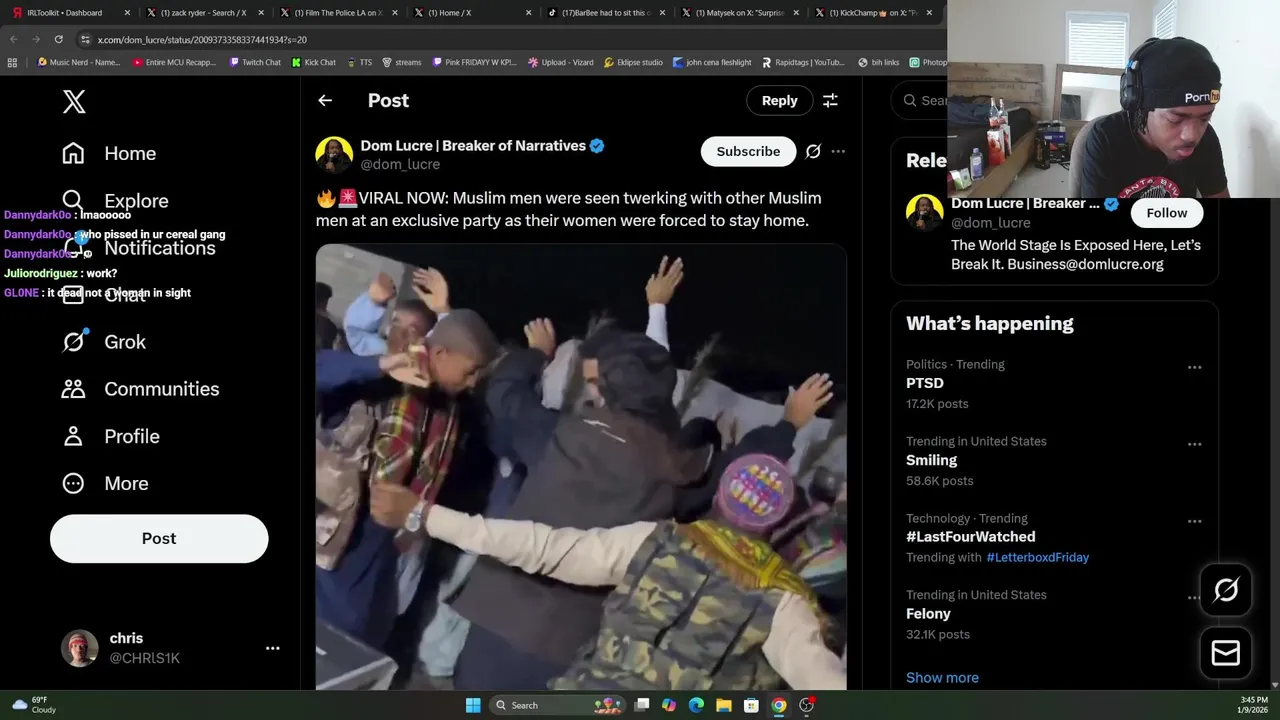This screenshot has height=720, width=1280.
Task: Open the Windows Start menu
Action: click(x=473, y=705)
